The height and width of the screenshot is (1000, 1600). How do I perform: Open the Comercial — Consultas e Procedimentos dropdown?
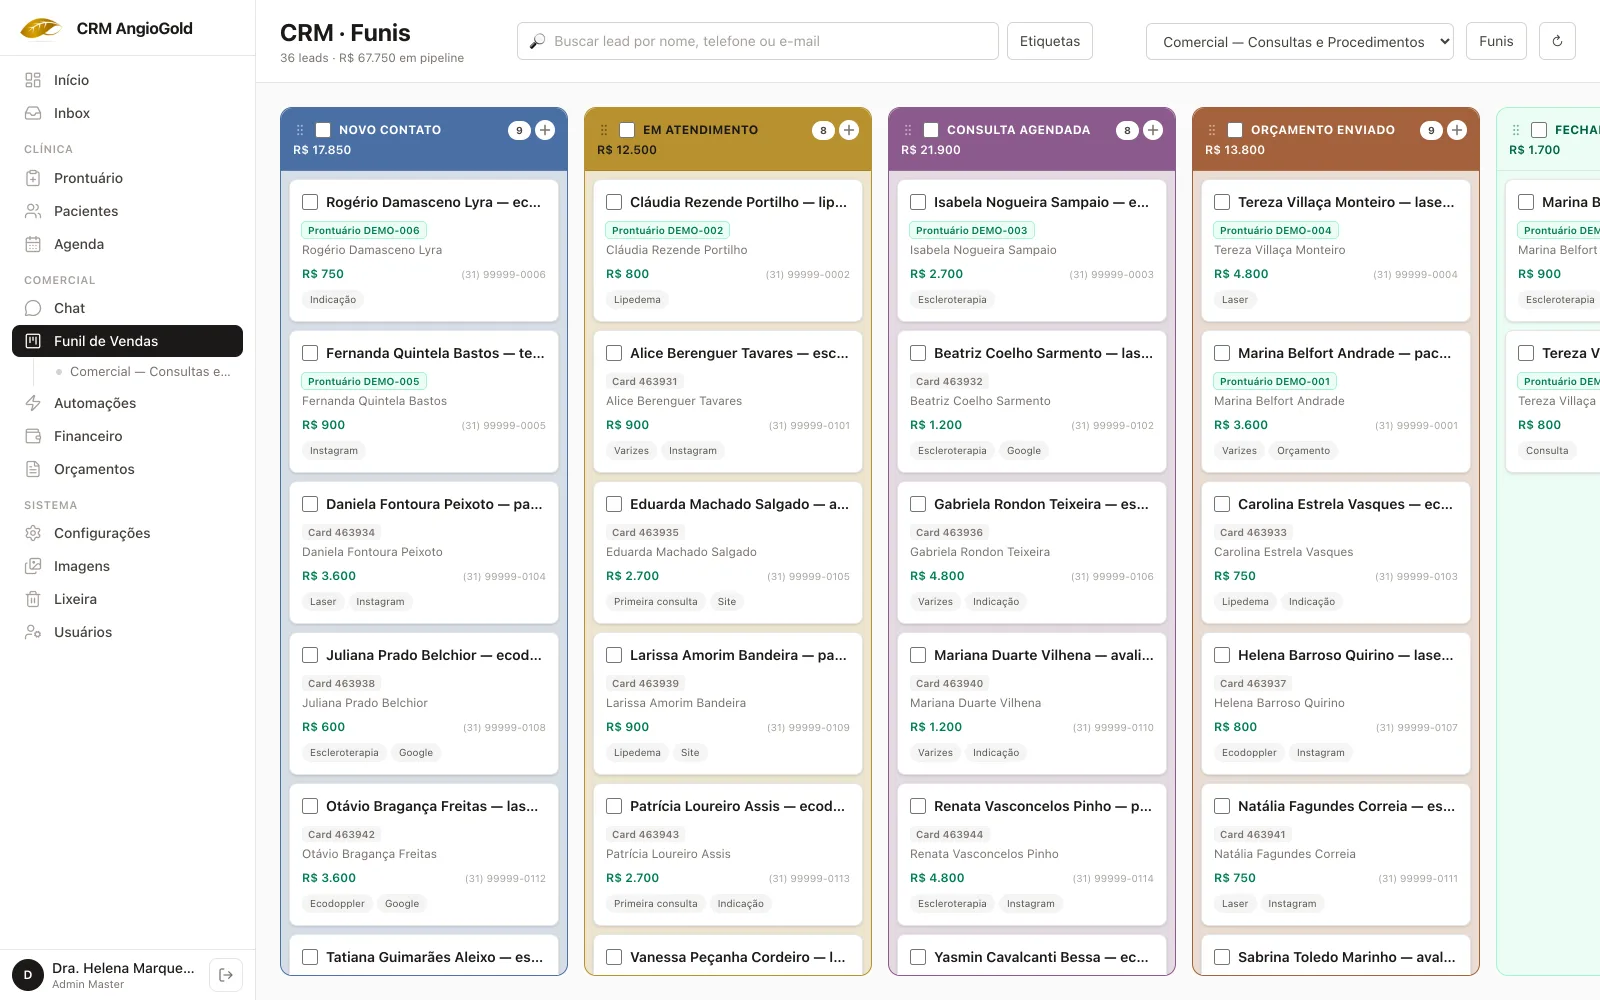[x=1300, y=41]
